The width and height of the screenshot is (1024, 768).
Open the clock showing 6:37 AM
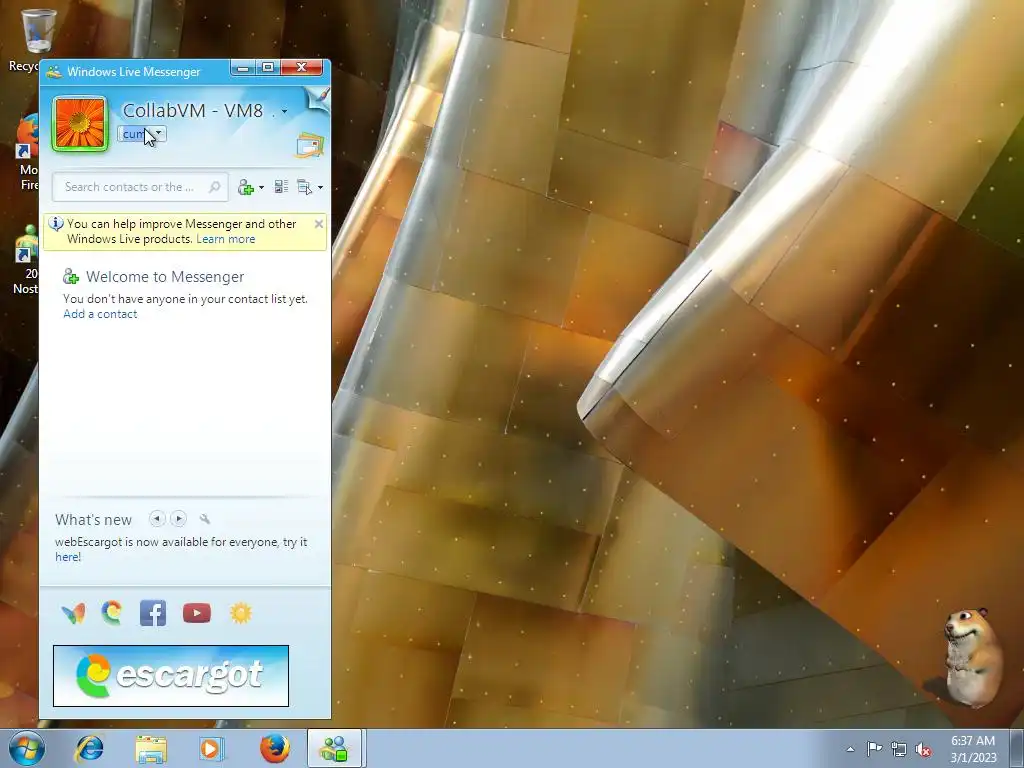pos(973,748)
